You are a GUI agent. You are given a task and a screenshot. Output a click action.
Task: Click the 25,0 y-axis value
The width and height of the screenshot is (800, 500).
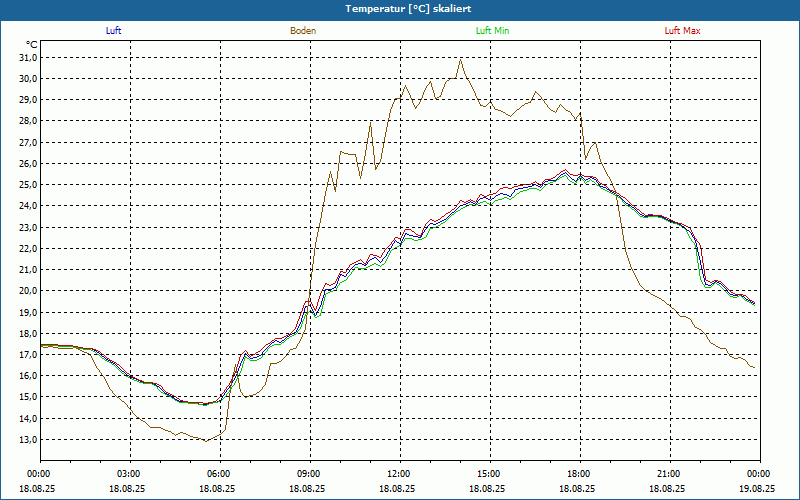pos(28,184)
